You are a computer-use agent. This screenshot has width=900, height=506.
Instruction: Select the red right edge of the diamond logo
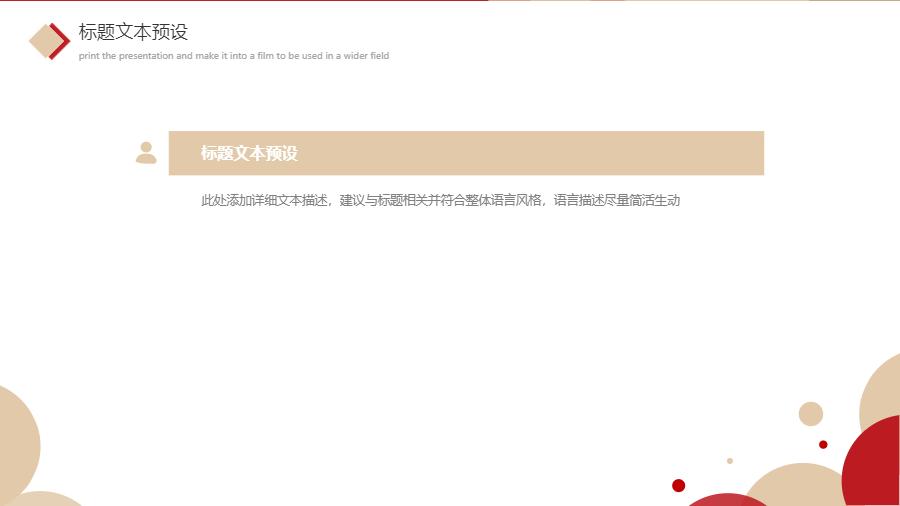[x=64, y=41]
